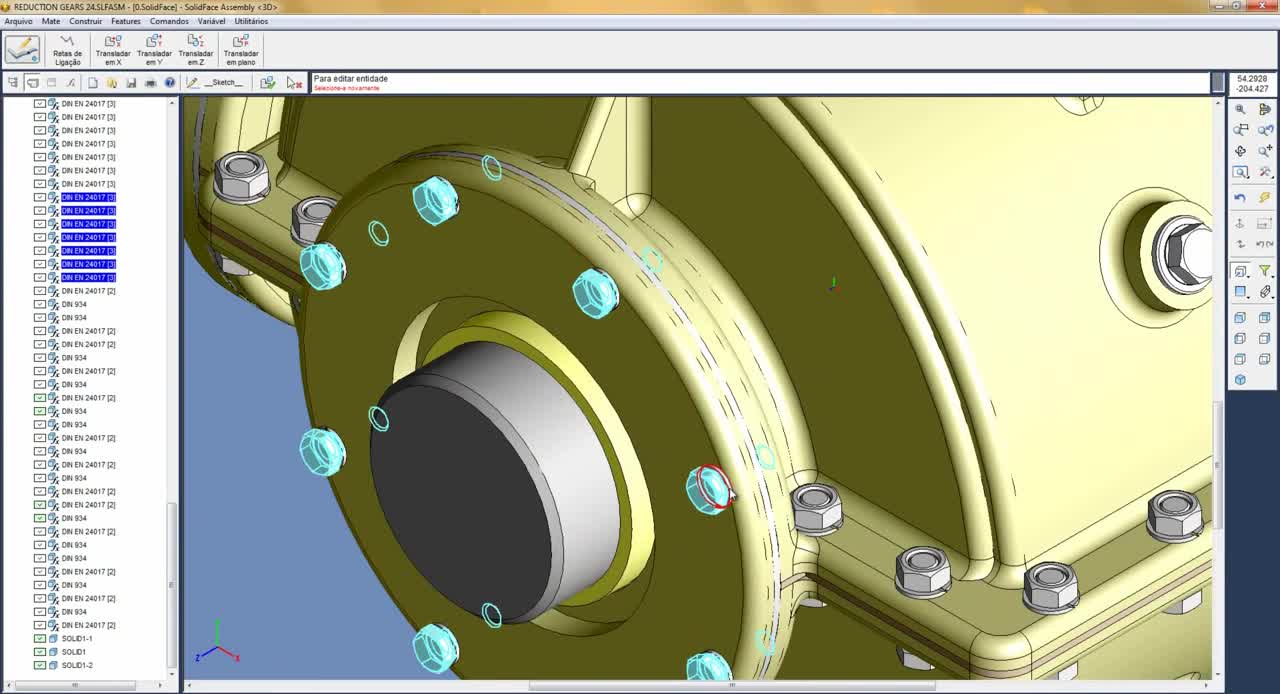Open the Features menu
Image resolution: width=1280 pixels, height=694 pixels.
coord(125,21)
